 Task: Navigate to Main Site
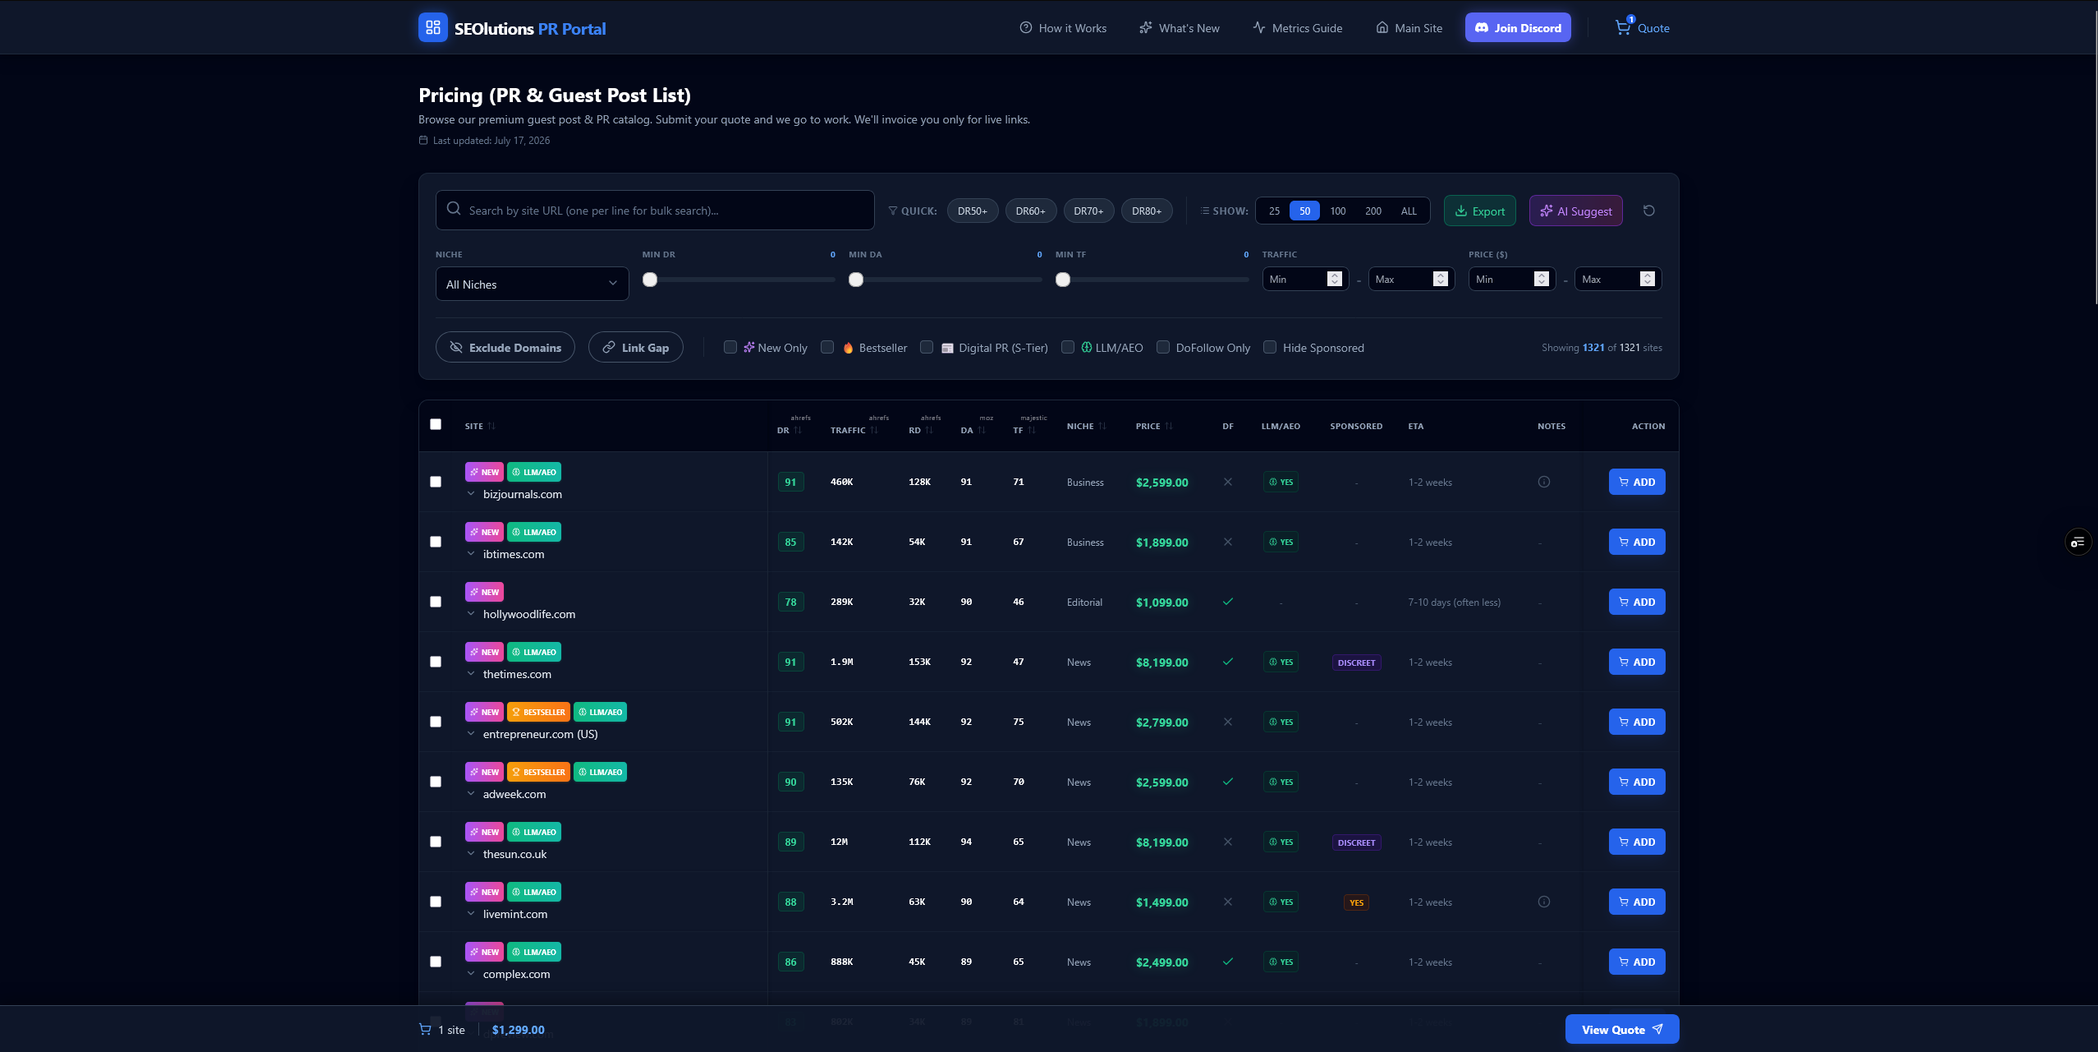(x=1409, y=28)
